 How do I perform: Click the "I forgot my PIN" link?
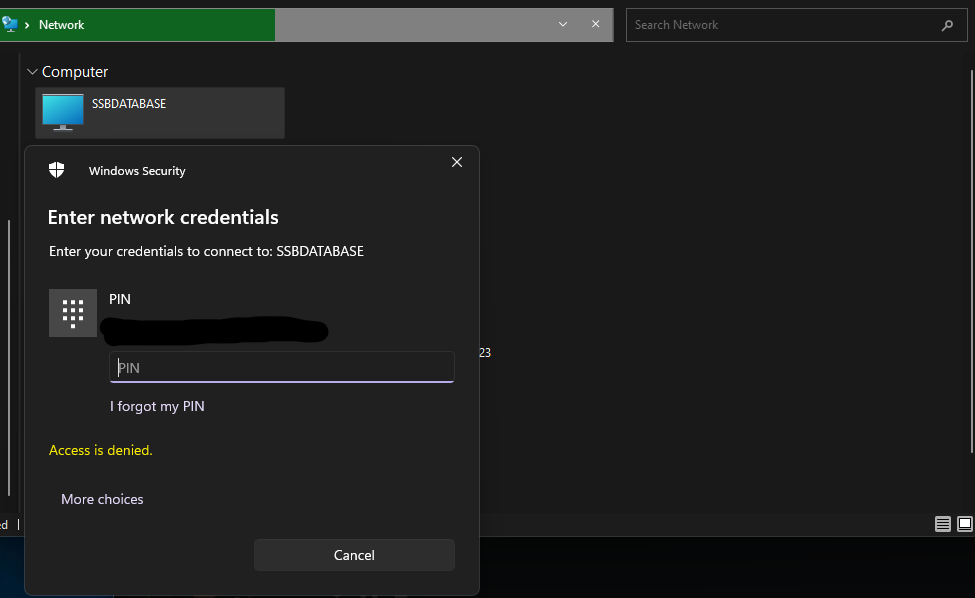(x=157, y=406)
